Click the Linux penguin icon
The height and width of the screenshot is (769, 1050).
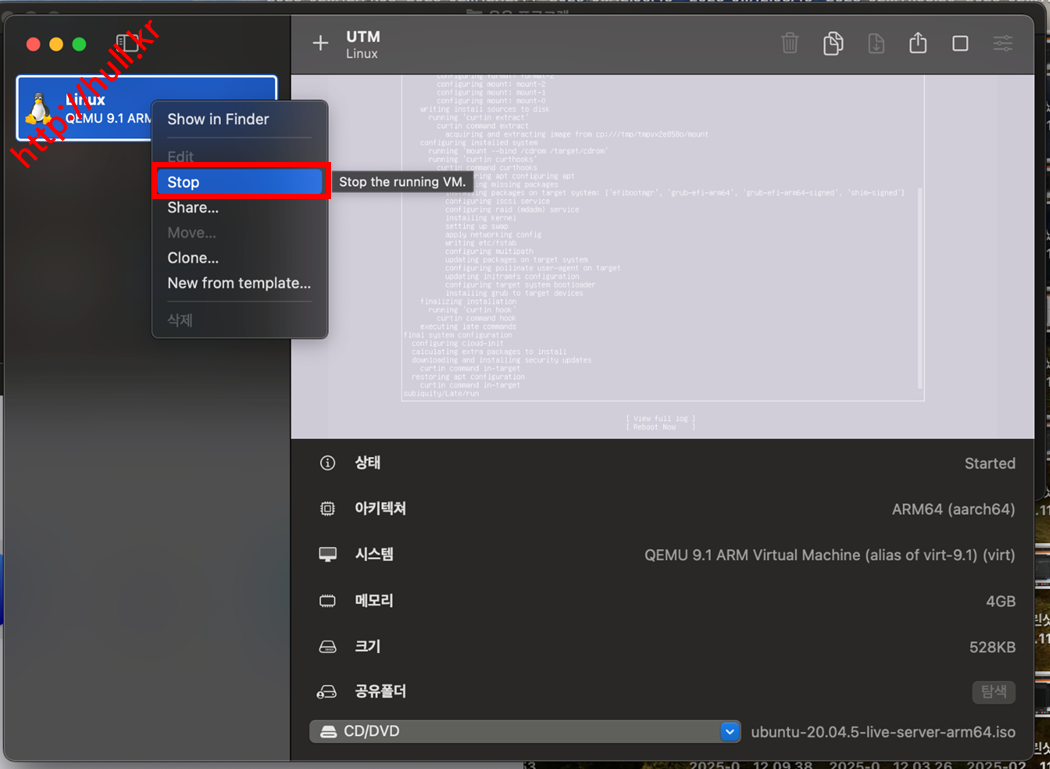[x=38, y=109]
